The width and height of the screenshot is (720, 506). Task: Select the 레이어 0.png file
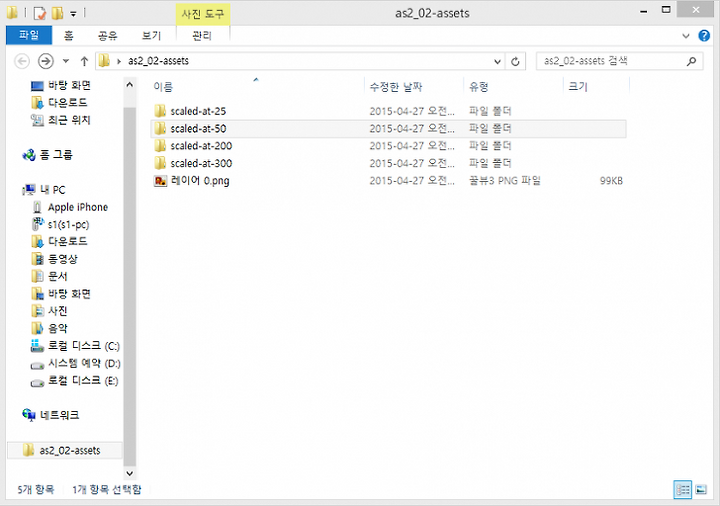pos(388,181)
